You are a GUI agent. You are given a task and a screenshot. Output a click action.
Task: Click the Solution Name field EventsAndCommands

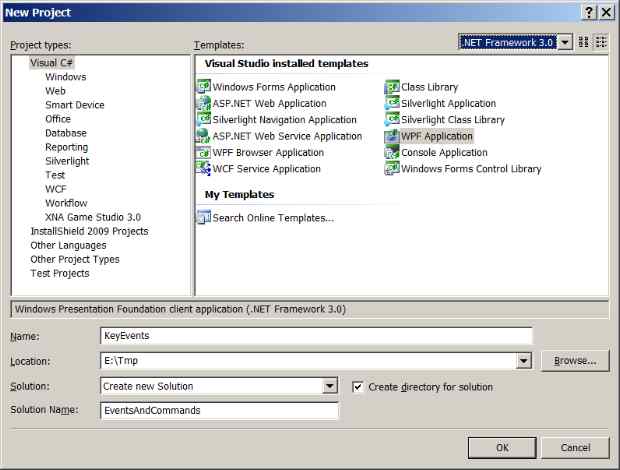219,410
